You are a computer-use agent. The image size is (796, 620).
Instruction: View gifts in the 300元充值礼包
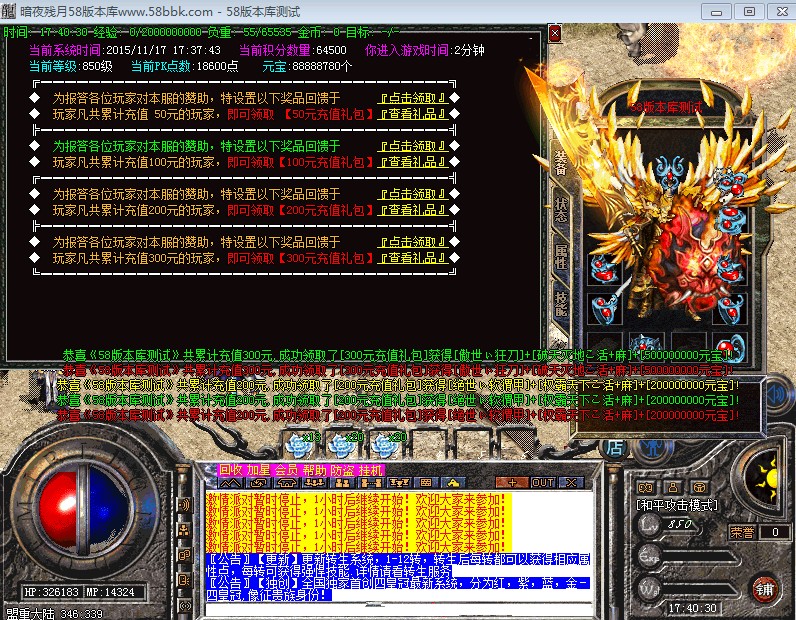pos(413,258)
